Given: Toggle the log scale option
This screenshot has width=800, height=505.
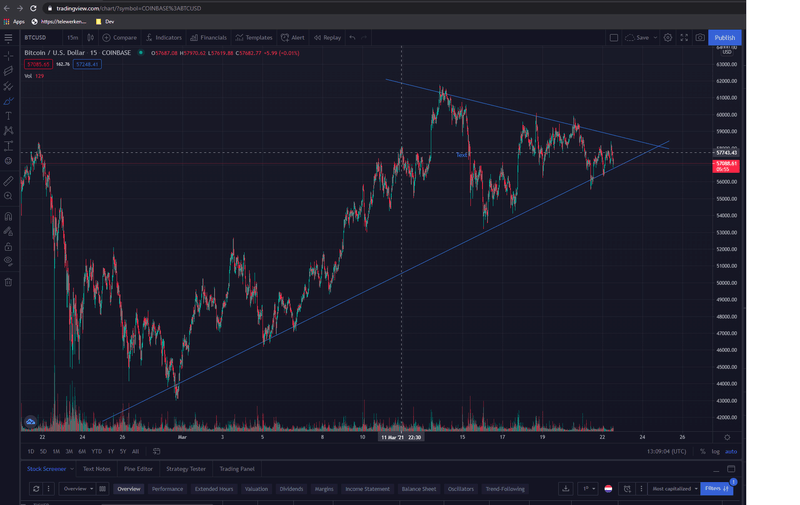Looking at the screenshot, I should click(x=715, y=451).
